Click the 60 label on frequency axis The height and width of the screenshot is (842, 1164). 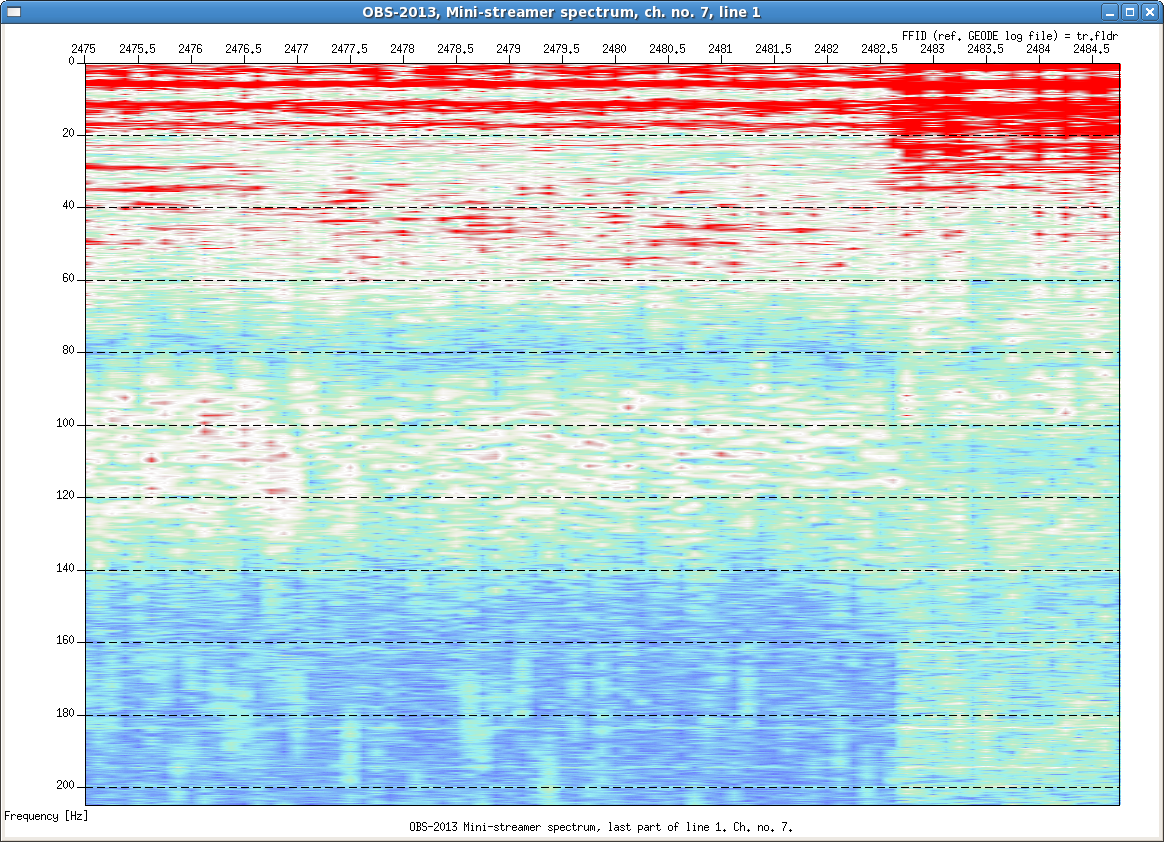coord(68,278)
